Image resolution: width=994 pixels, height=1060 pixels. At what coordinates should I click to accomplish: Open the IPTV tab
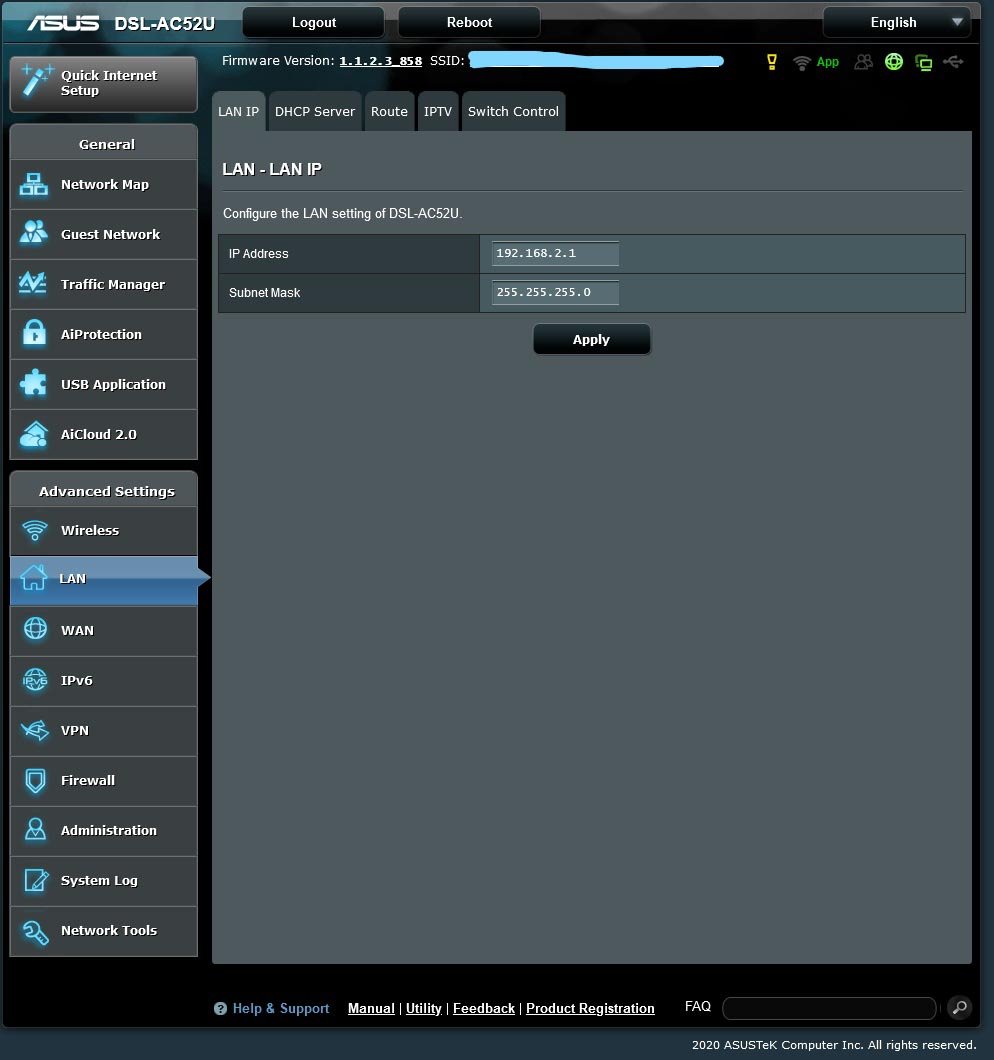coord(437,112)
